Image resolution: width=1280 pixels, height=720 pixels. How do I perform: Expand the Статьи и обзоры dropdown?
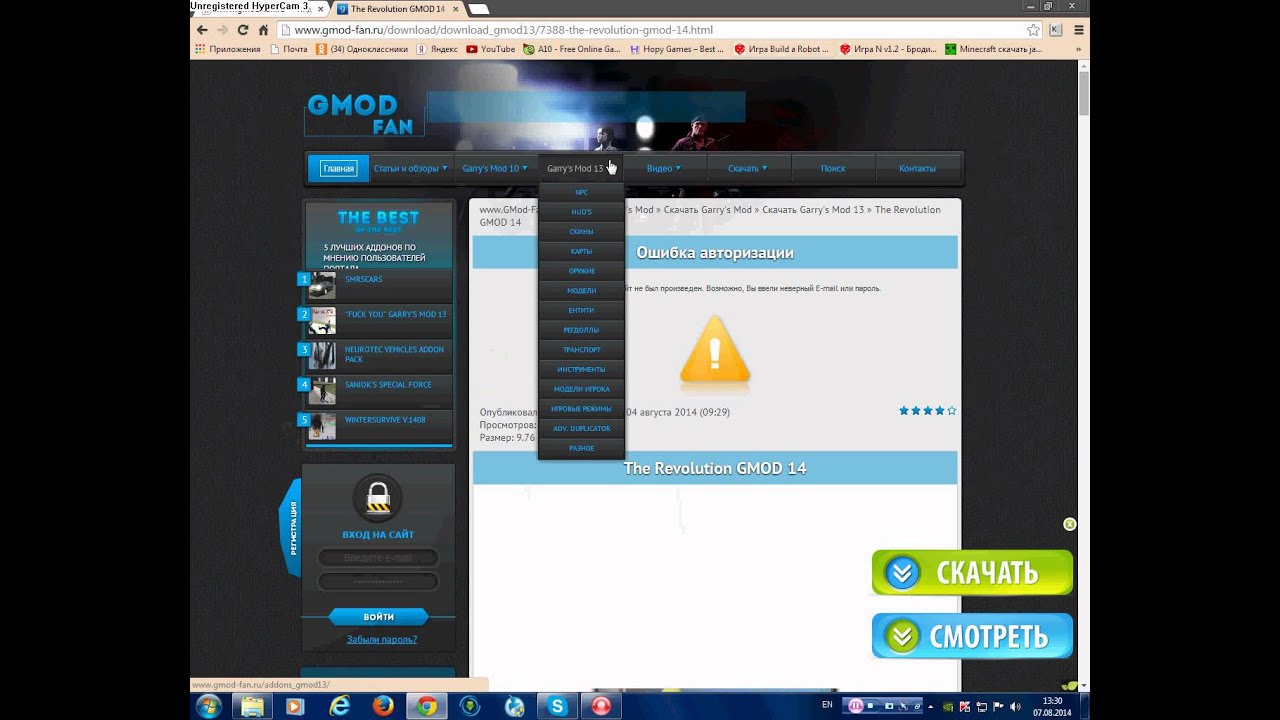click(x=410, y=168)
